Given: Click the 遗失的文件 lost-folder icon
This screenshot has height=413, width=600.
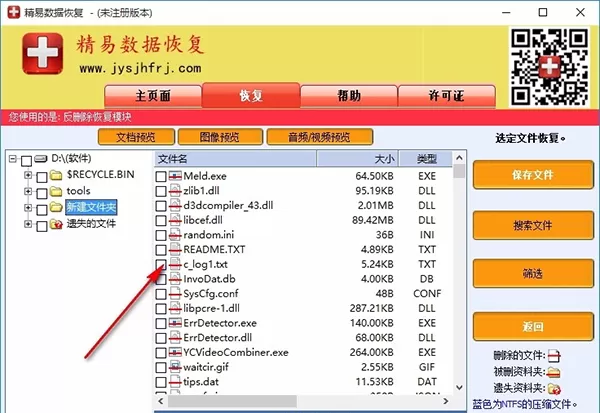Looking at the screenshot, I should pos(56,224).
